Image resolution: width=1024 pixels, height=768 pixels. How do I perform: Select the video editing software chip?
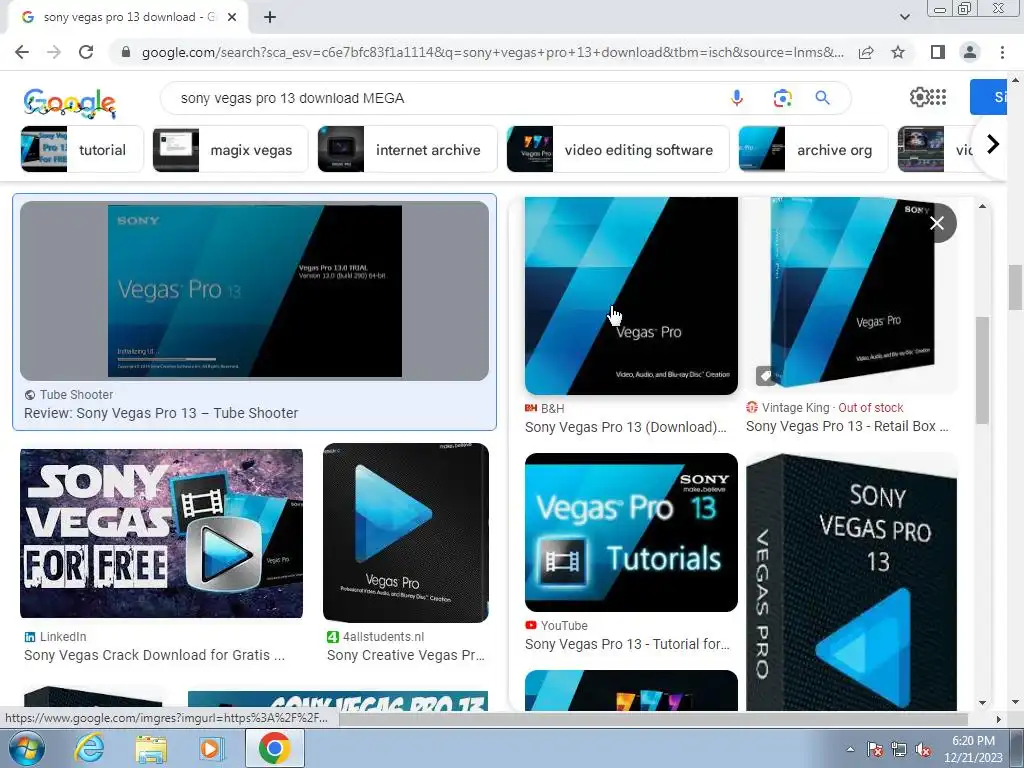pyautogui.click(x=618, y=150)
